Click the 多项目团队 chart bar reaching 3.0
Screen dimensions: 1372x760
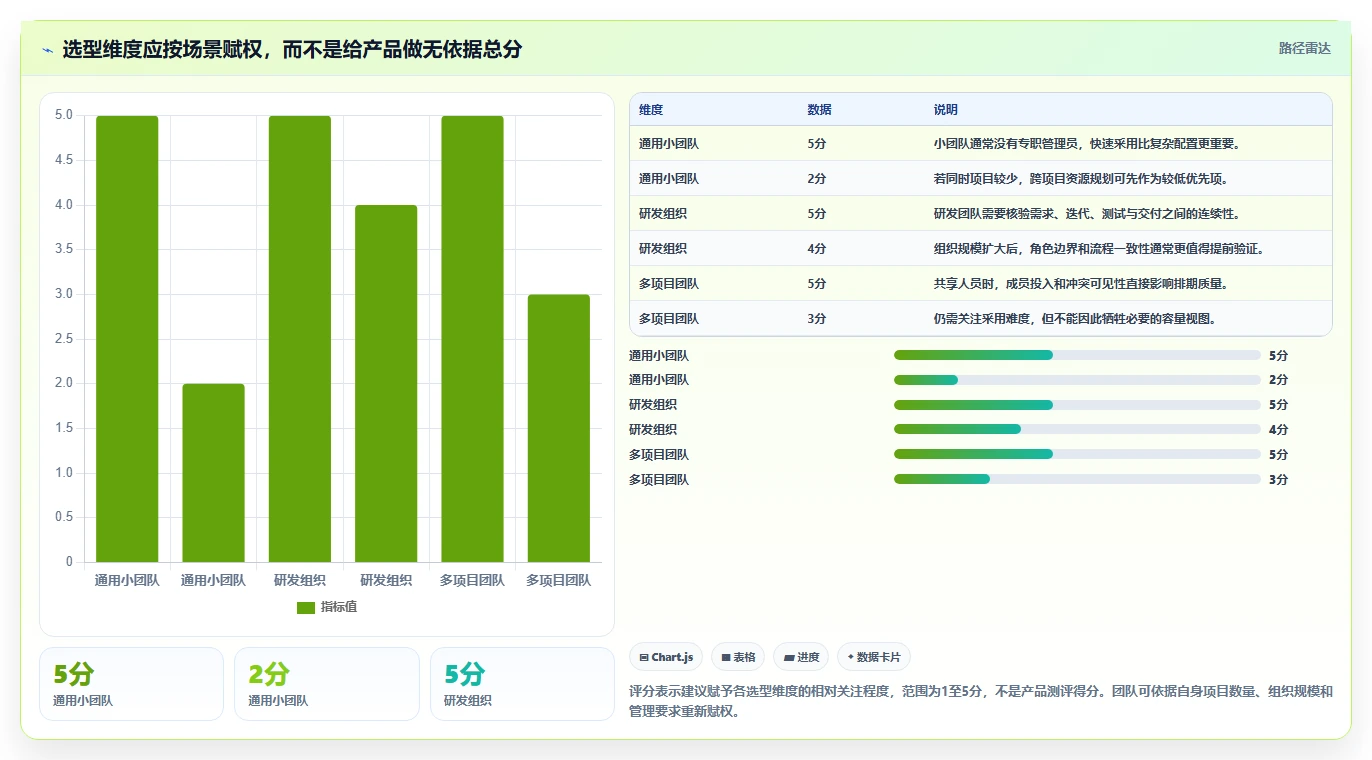(x=558, y=428)
